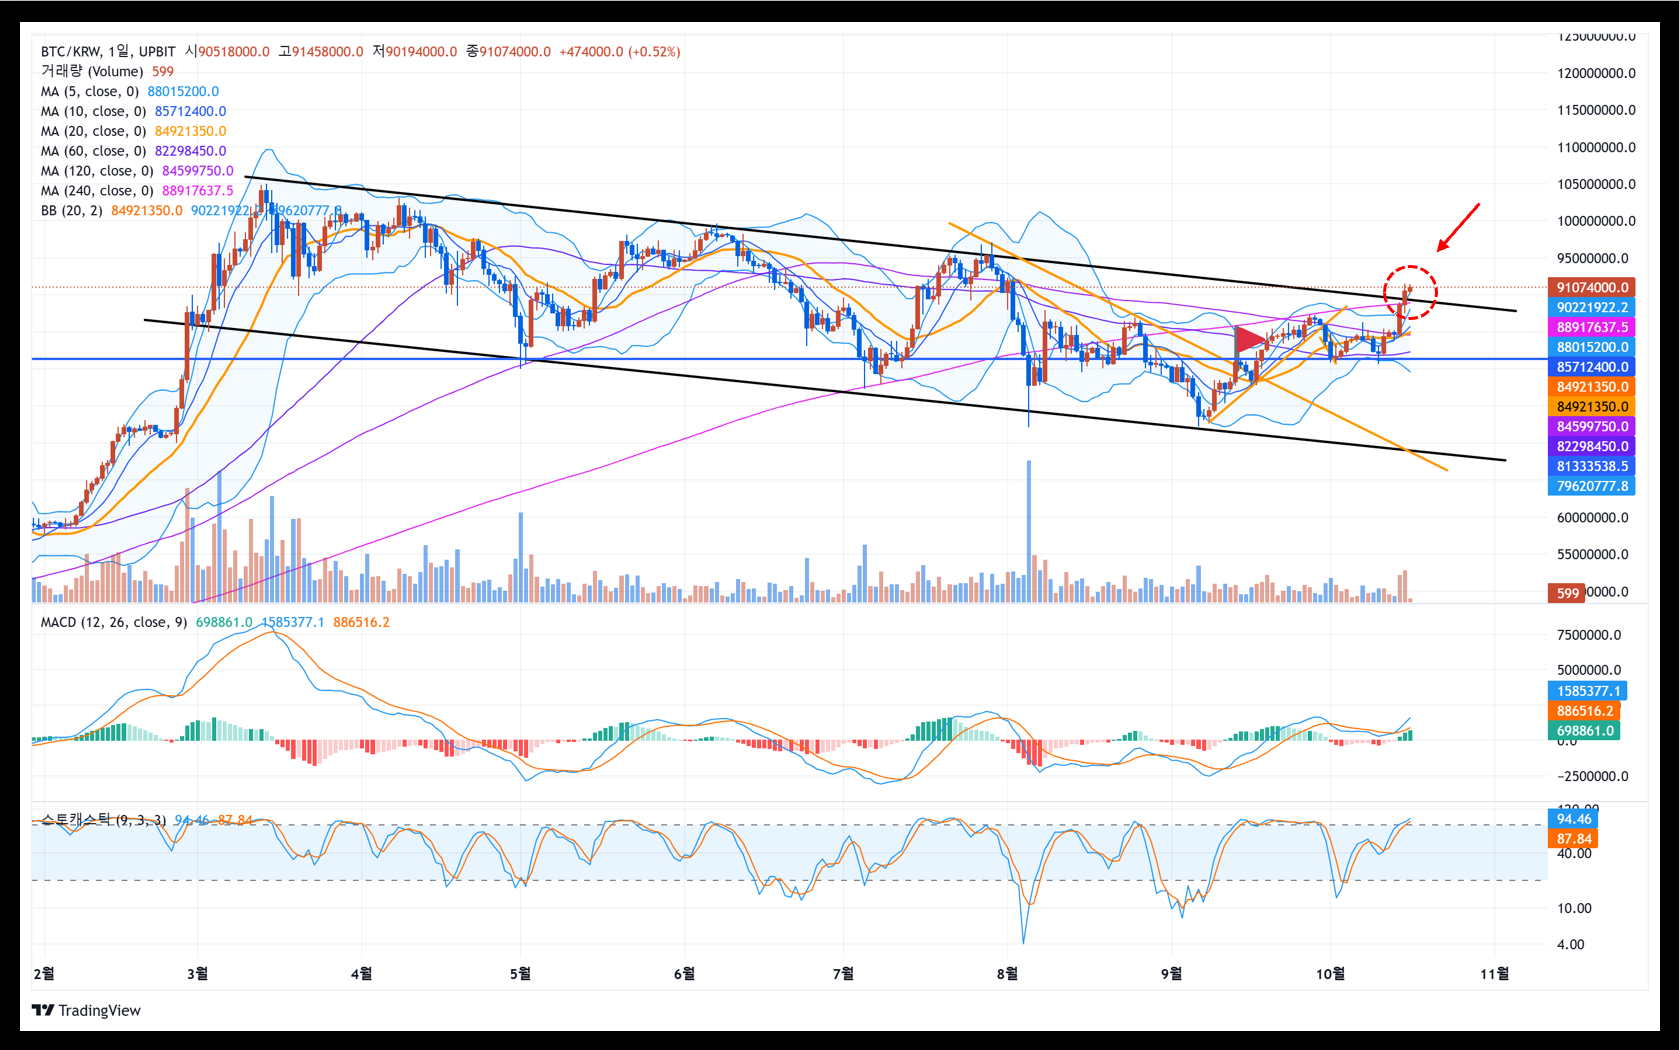Screen dimensions: 1679x1050
Task: Click the blue 90221922.2 price axis label
Action: pyautogui.click(x=1591, y=307)
